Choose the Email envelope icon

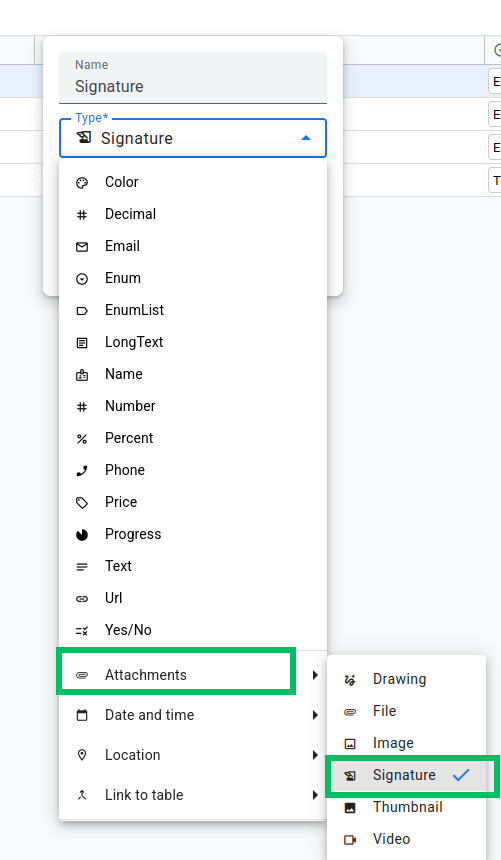click(82, 247)
